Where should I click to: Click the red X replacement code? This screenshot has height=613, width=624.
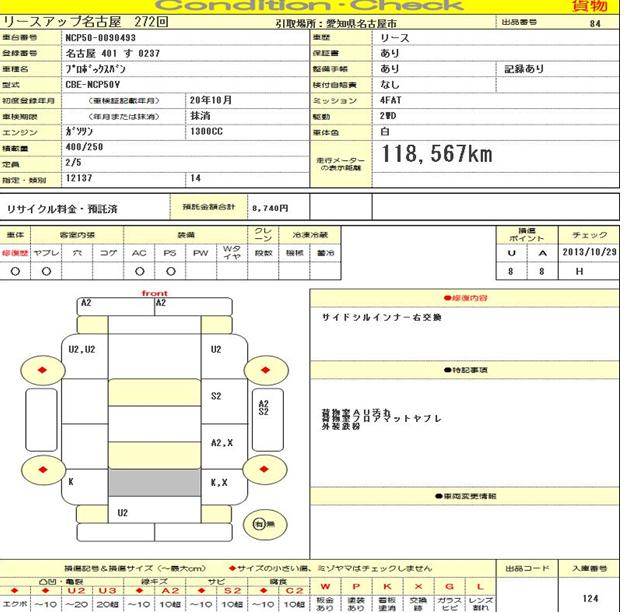(x=418, y=586)
